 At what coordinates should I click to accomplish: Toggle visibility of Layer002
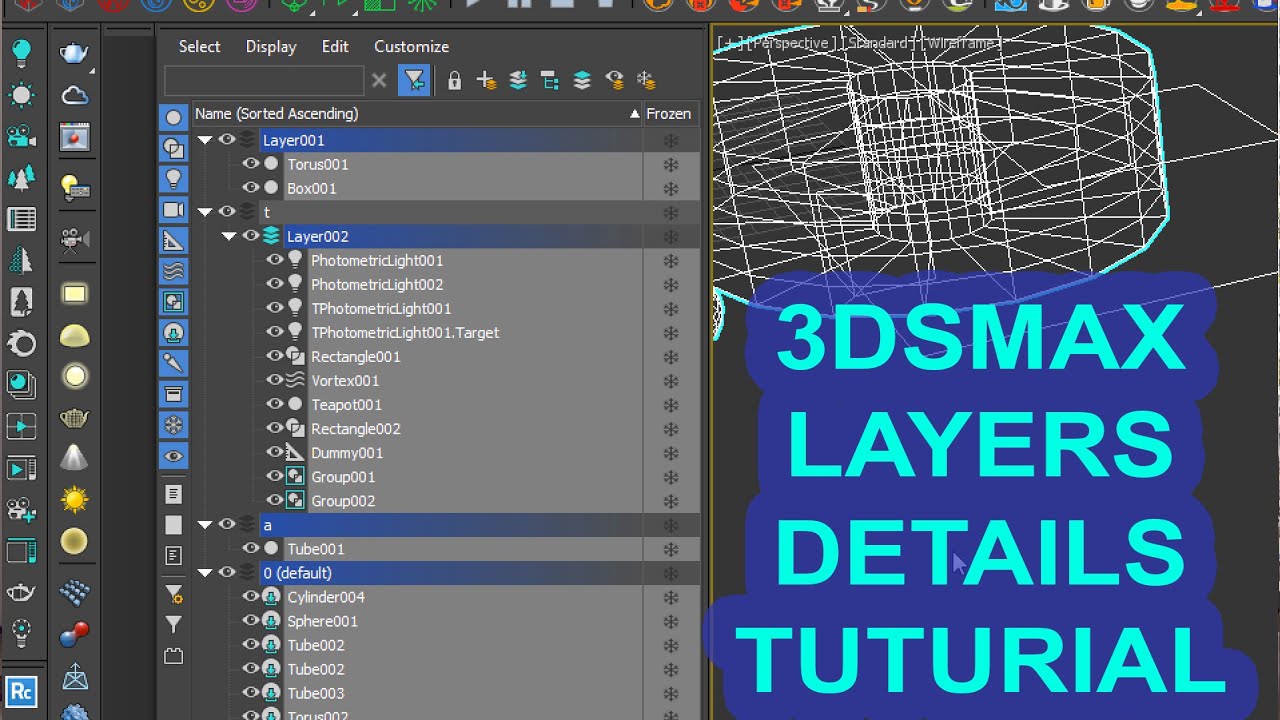coord(250,236)
